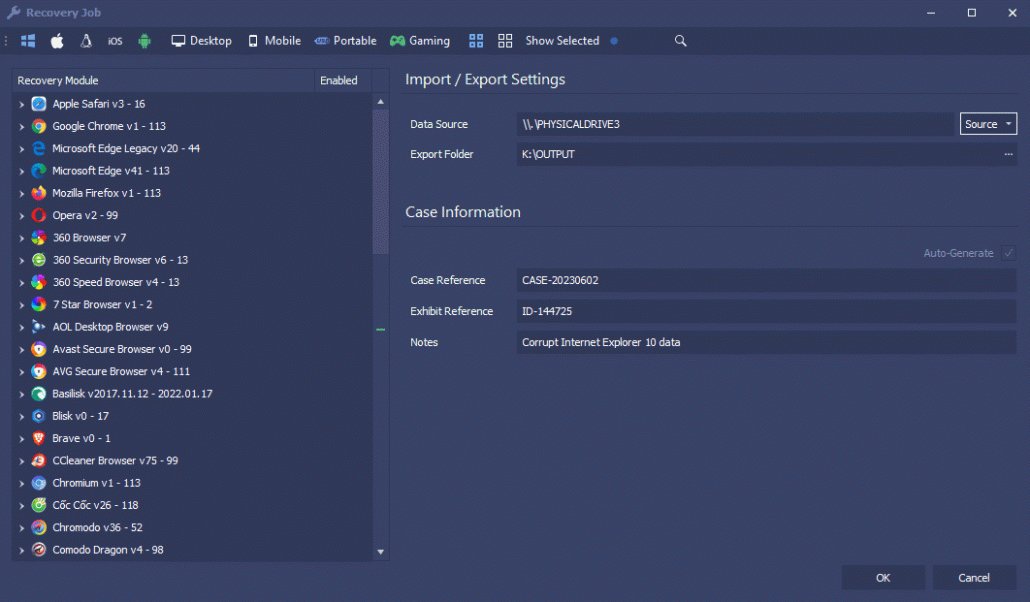Filter modules by Android robot icon
The height and width of the screenshot is (602, 1030).
pyautogui.click(x=145, y=41)
